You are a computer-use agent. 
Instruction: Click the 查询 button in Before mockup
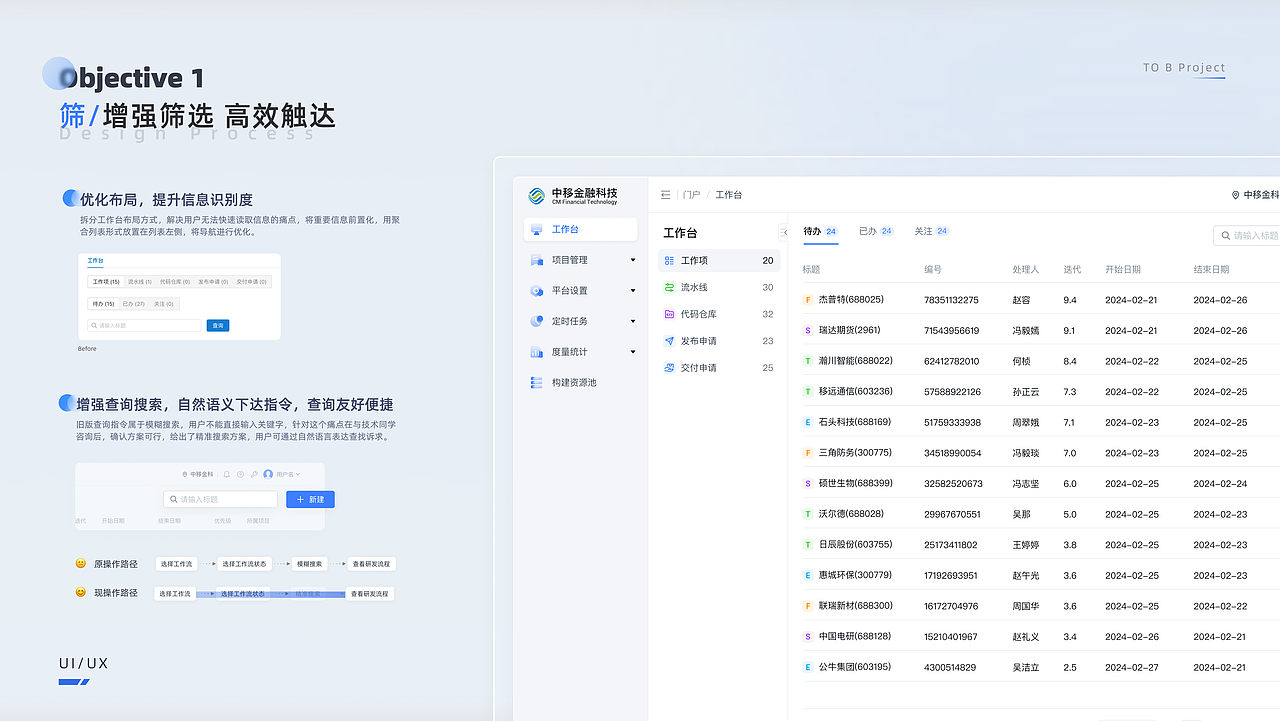coord(218,325)
